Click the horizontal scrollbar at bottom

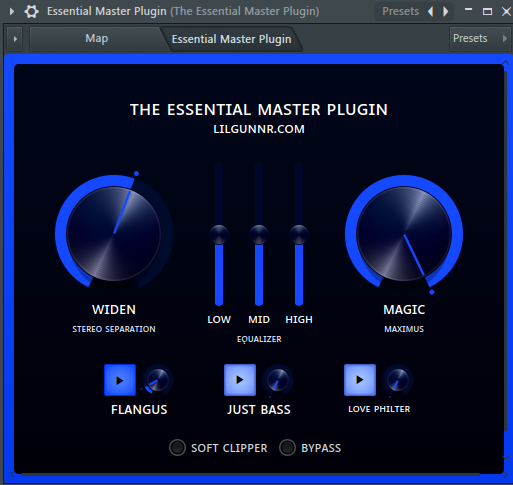point(250,474)
